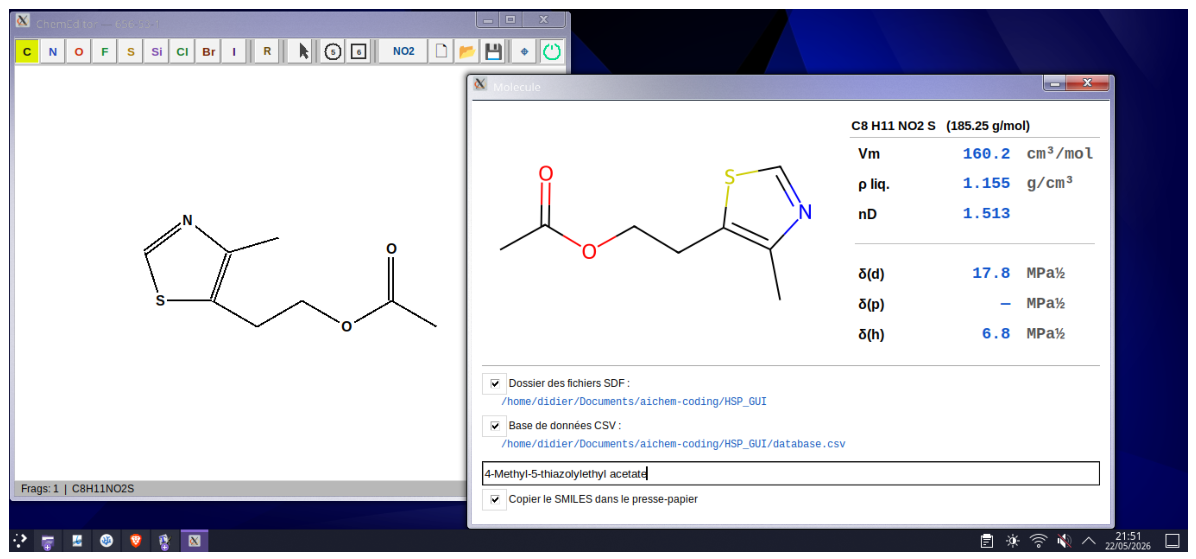
Task: Open the database.csv file path link
Action: [673, 443]
